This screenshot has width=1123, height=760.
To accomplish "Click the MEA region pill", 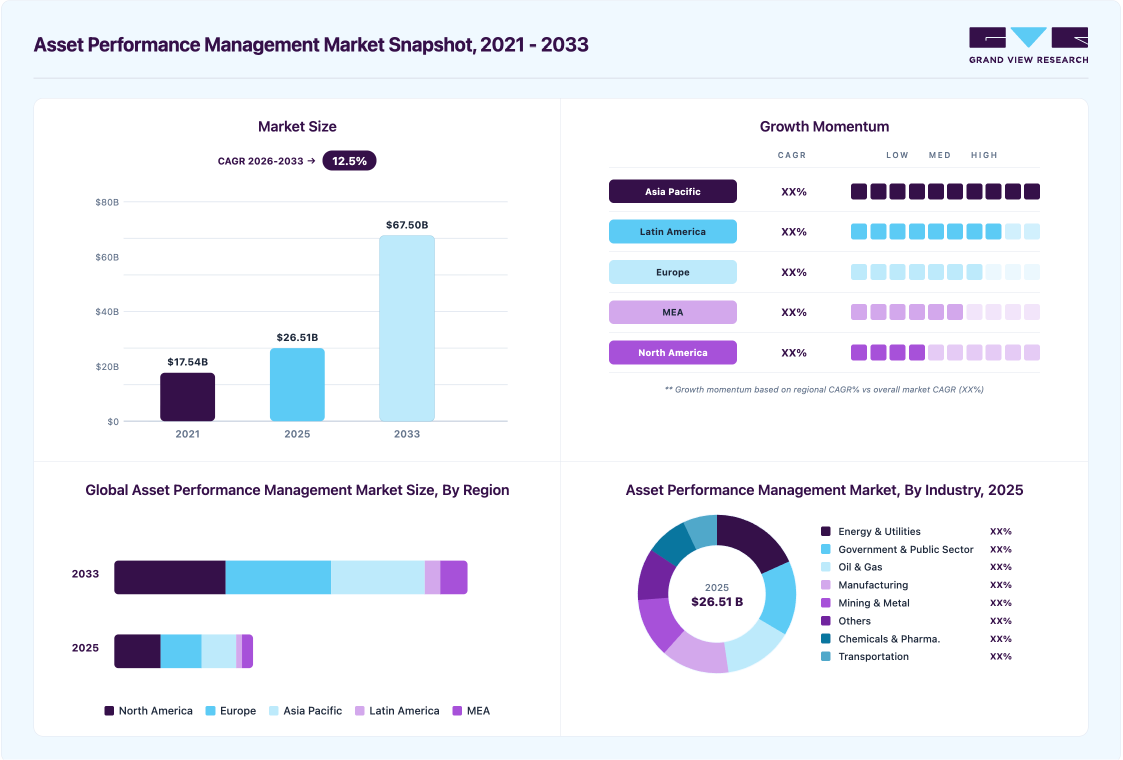I will (x=673, y=312).
